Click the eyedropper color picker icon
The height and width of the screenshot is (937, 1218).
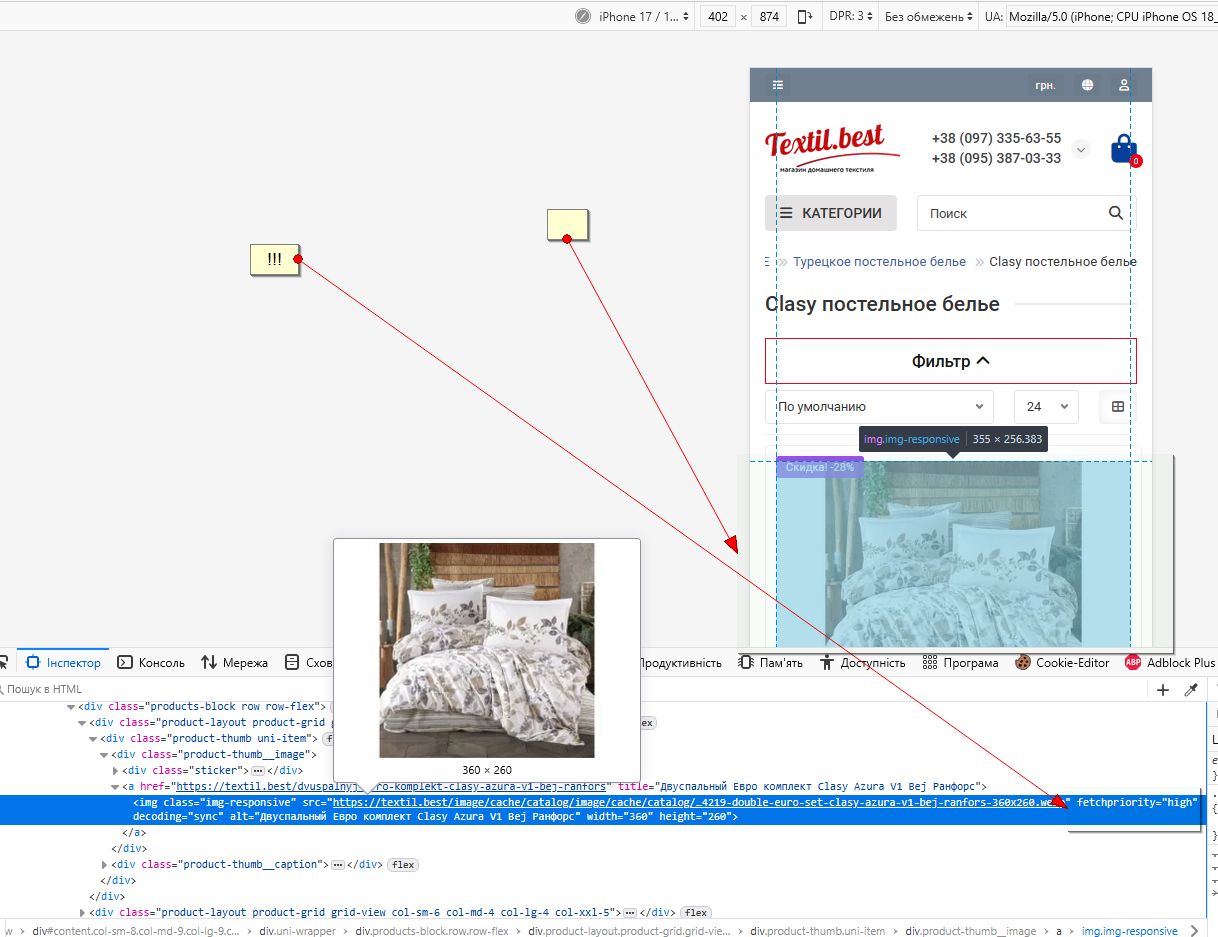tap(1191, 690)
